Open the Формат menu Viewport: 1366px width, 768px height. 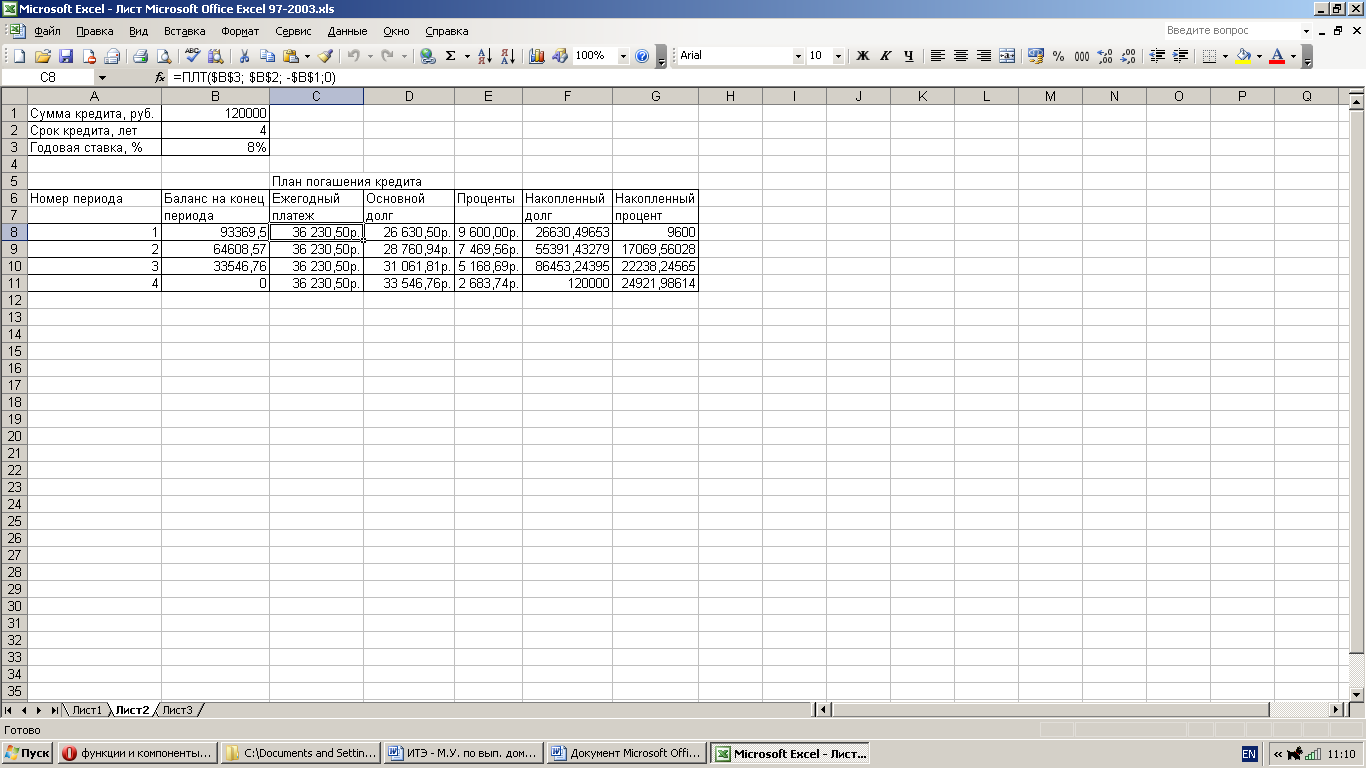pos(240,31)
